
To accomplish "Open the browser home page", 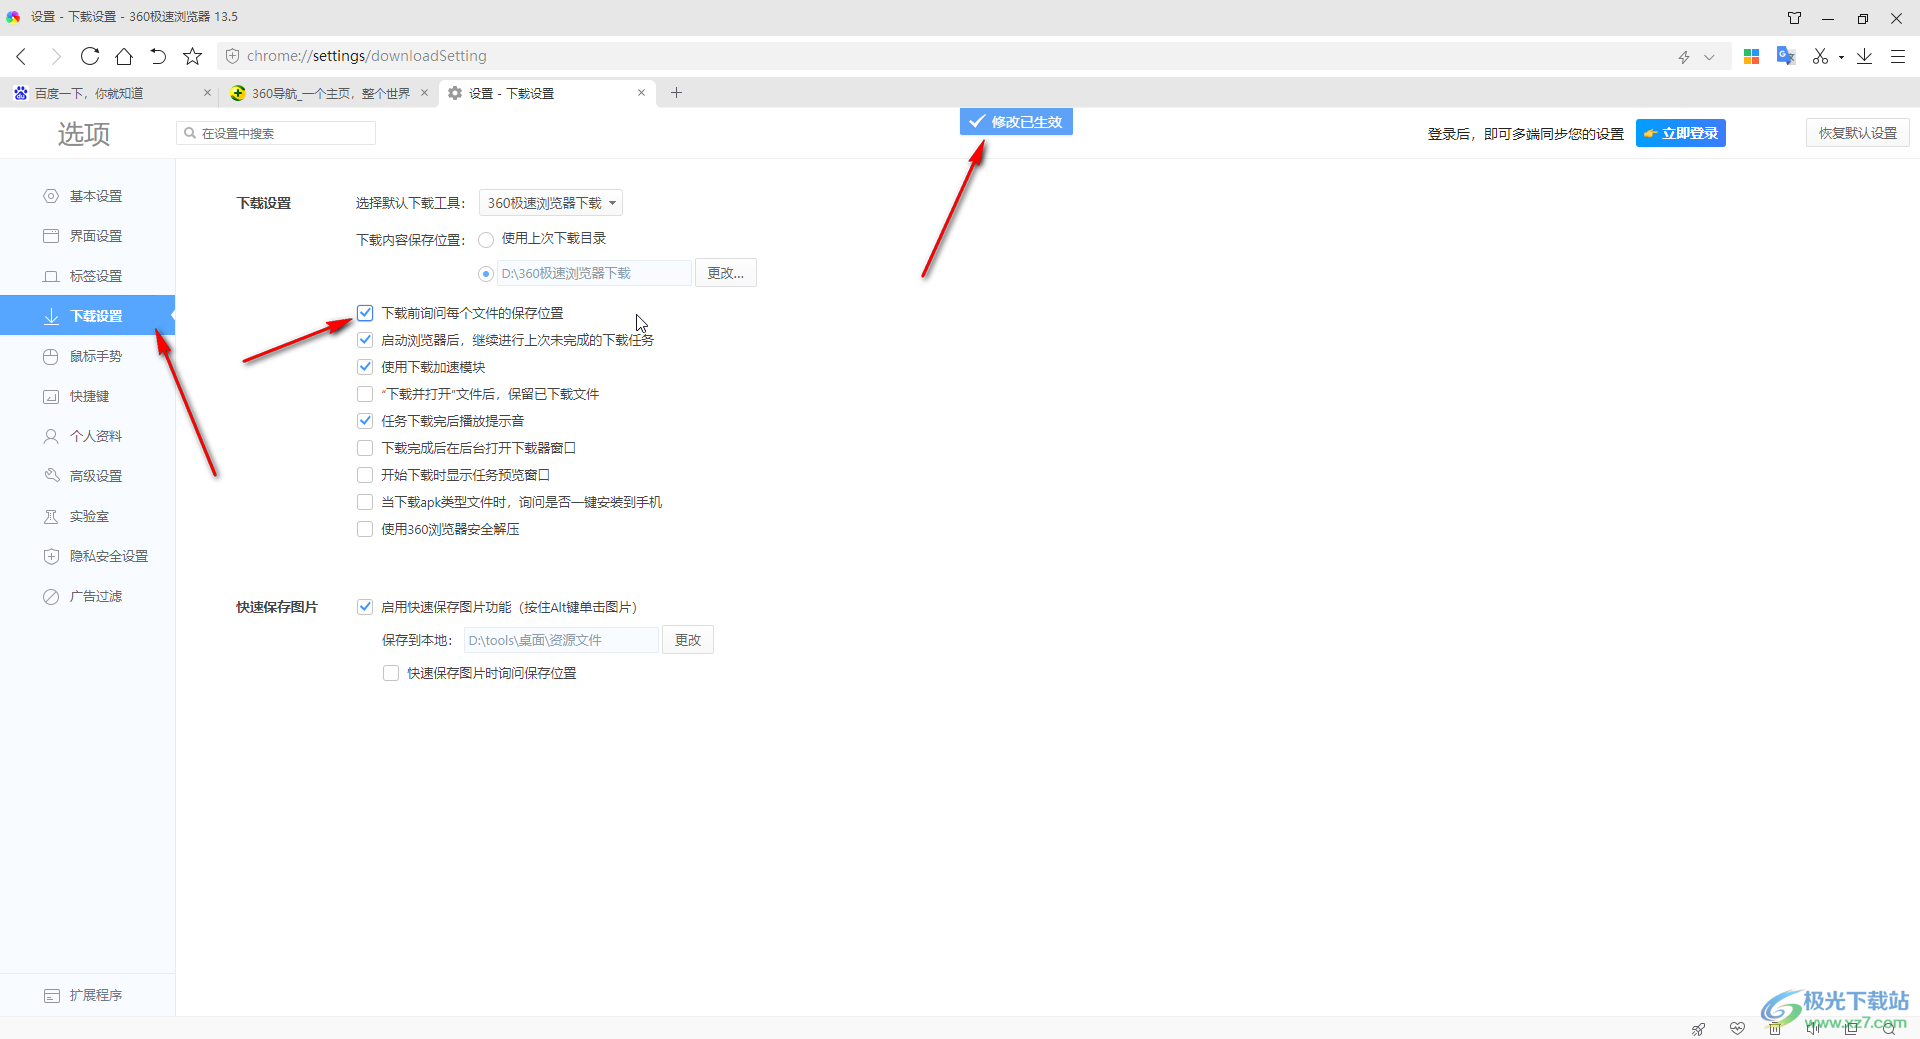I will click(124, 56).
